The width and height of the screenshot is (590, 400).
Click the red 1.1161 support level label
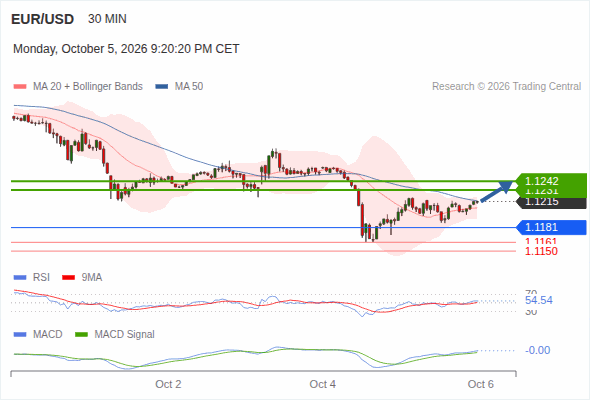pyautogui.click(x=541, y=242)
